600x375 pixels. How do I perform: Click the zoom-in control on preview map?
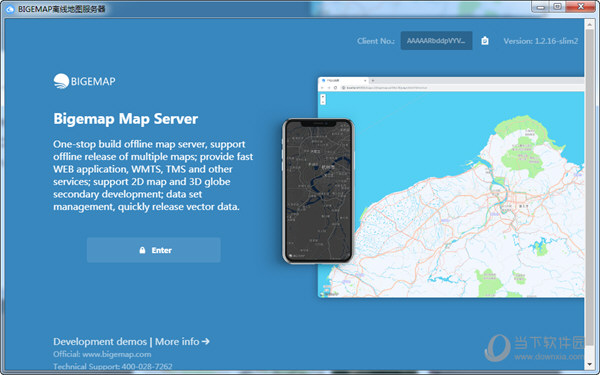tap(323, 96)
